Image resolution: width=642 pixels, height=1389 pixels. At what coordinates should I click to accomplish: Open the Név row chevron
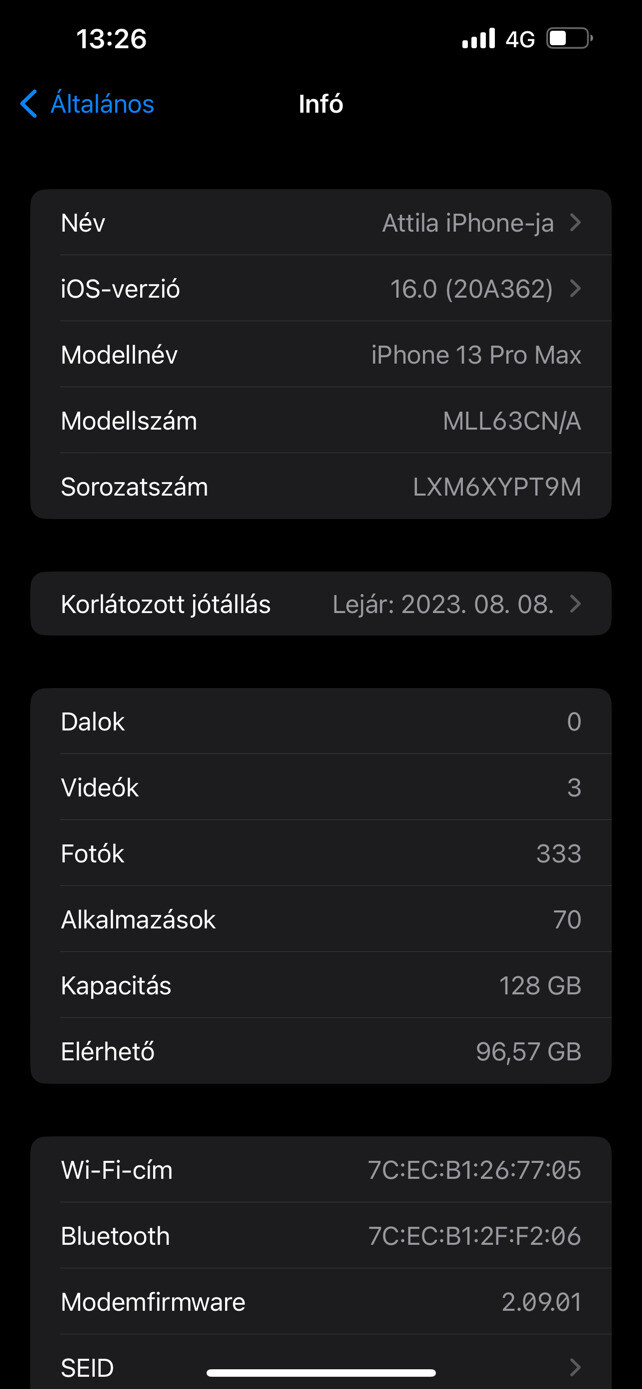[575, 223]
